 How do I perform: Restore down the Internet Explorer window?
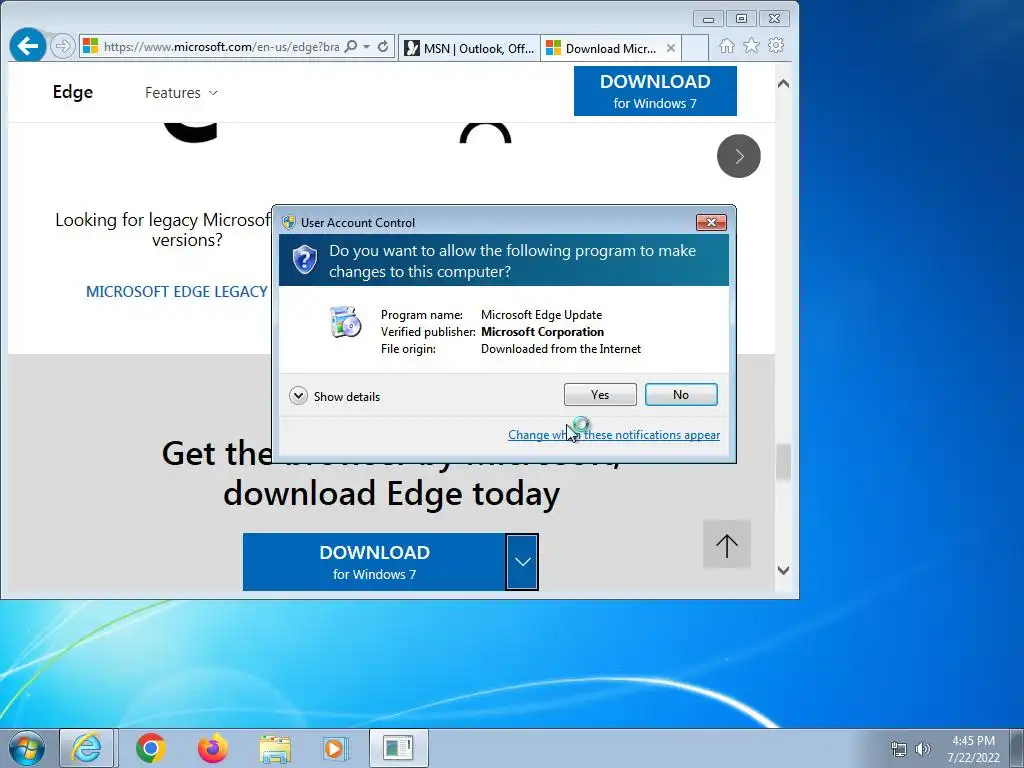click(741, 19)
